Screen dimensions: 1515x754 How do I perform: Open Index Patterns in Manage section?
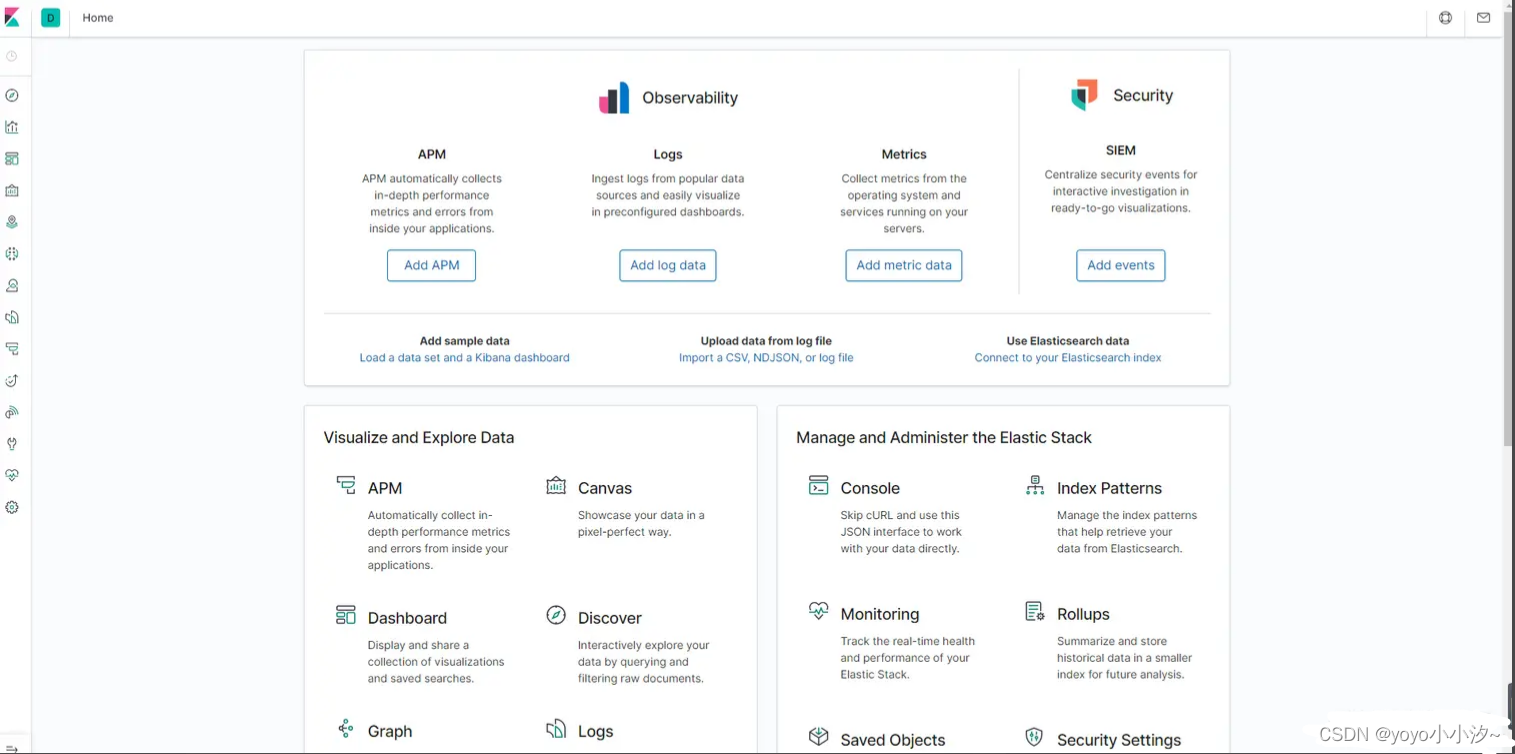pos(1109,488)
